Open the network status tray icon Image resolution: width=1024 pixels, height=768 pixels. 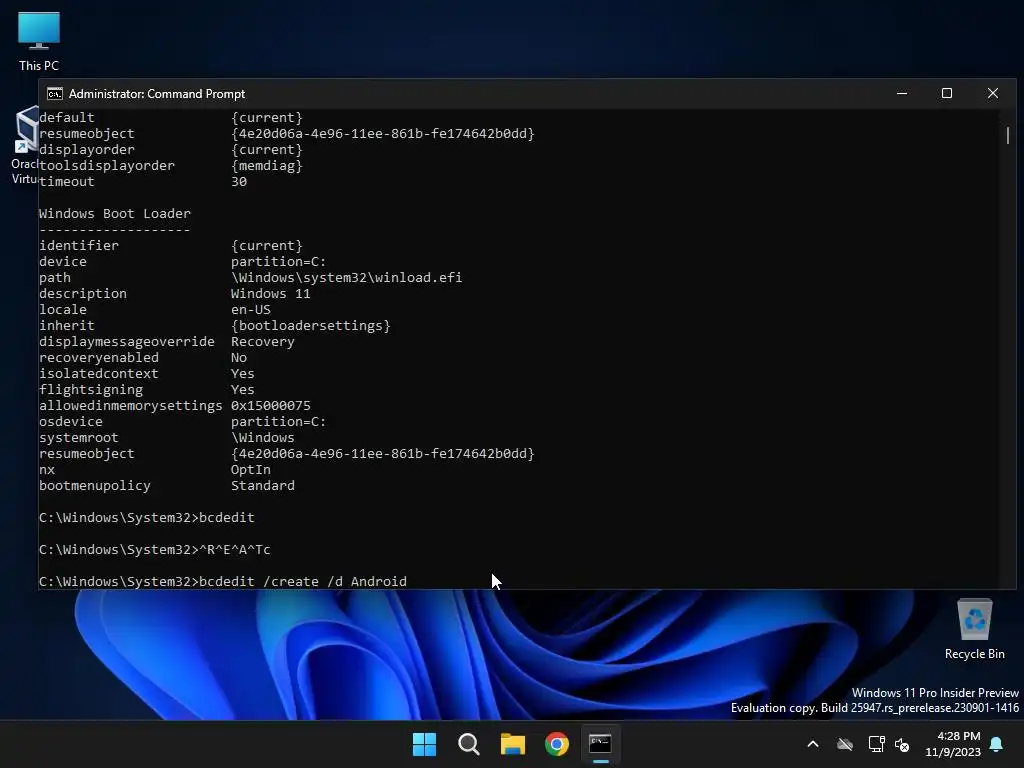tap(876, 744)
